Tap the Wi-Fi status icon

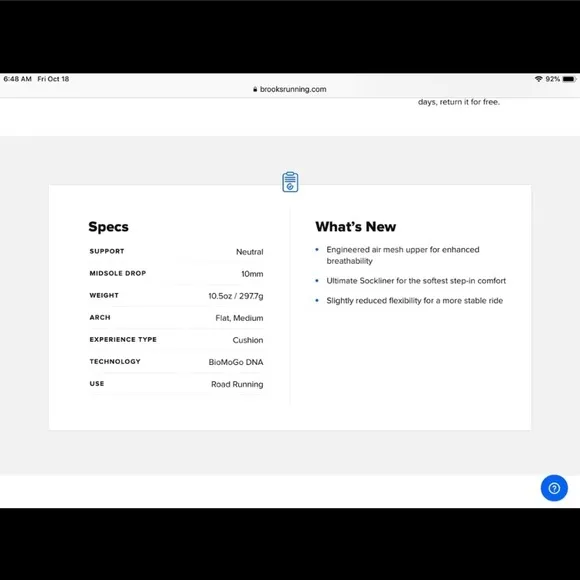[538, 79]
